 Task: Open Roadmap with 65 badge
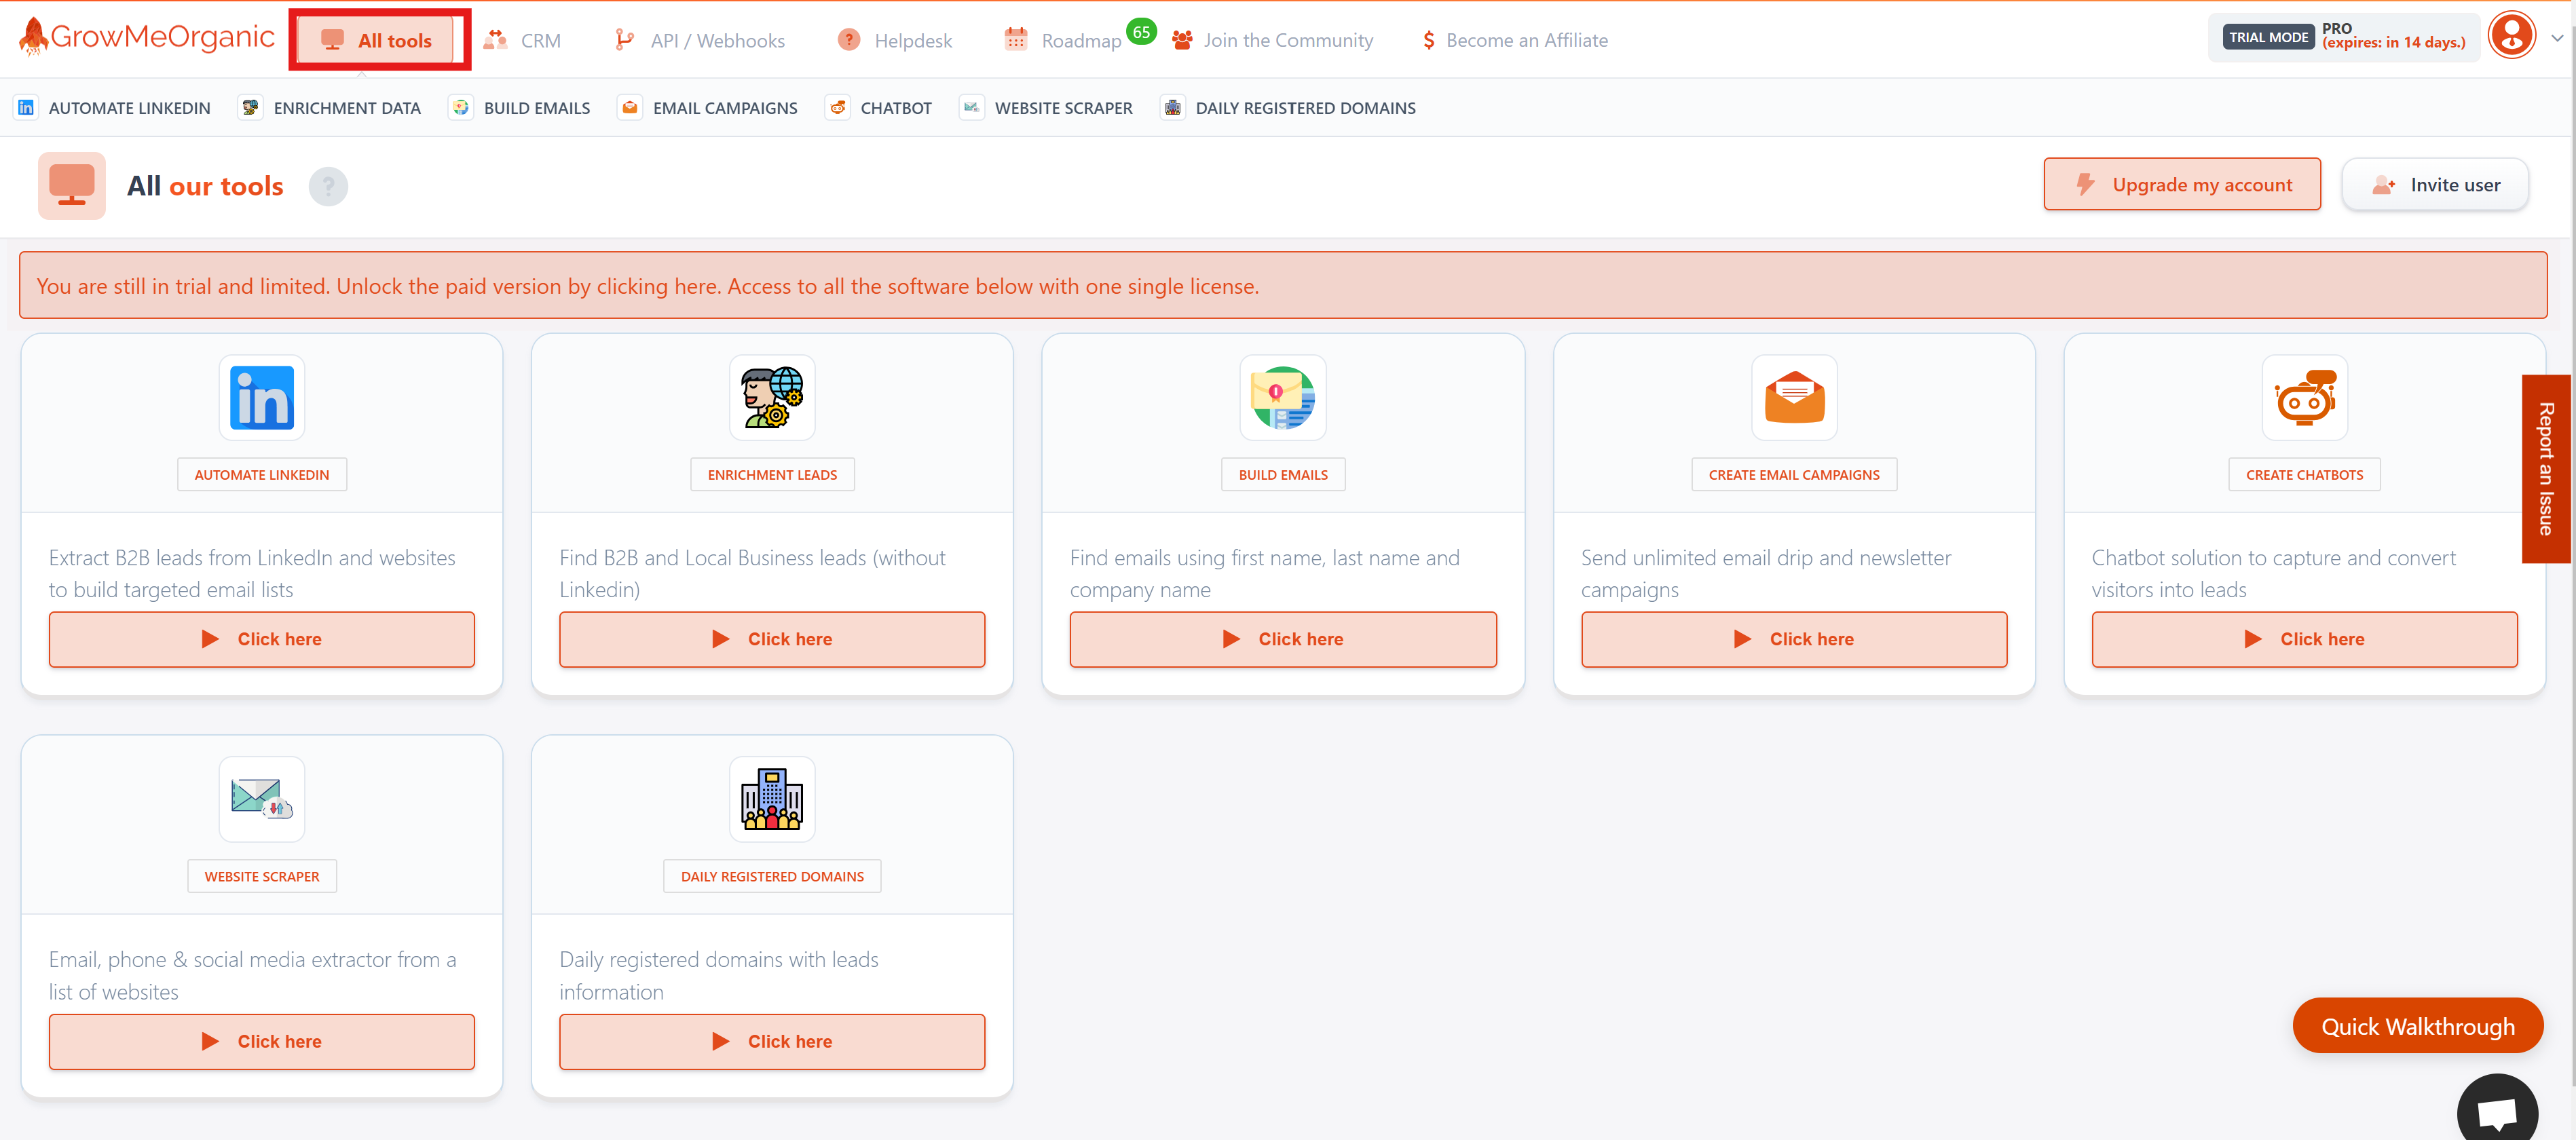1080,40
